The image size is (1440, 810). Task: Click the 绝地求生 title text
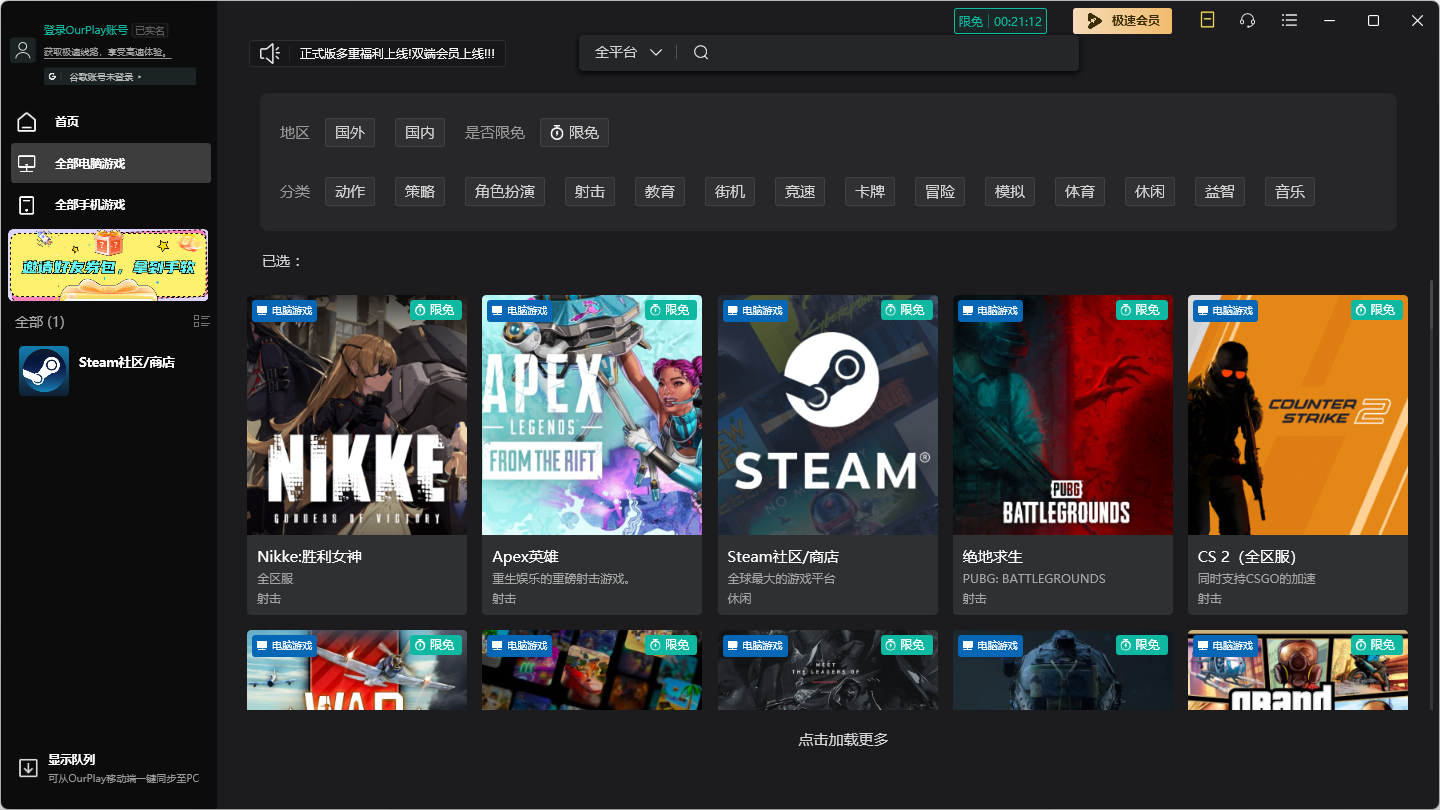pyautogui.click(x=993, y=557)
